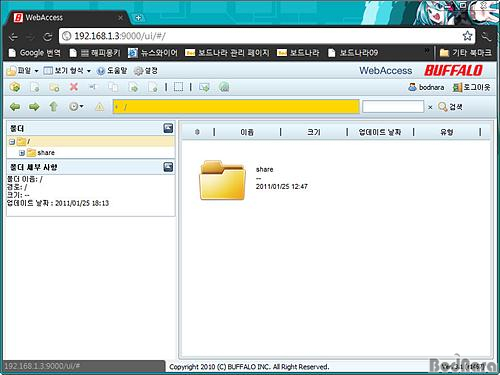This screenshot has width=500, height=375.
Task: Collapse the 폴더 panel
Action: pyautogui.click(x=168, y=128)
